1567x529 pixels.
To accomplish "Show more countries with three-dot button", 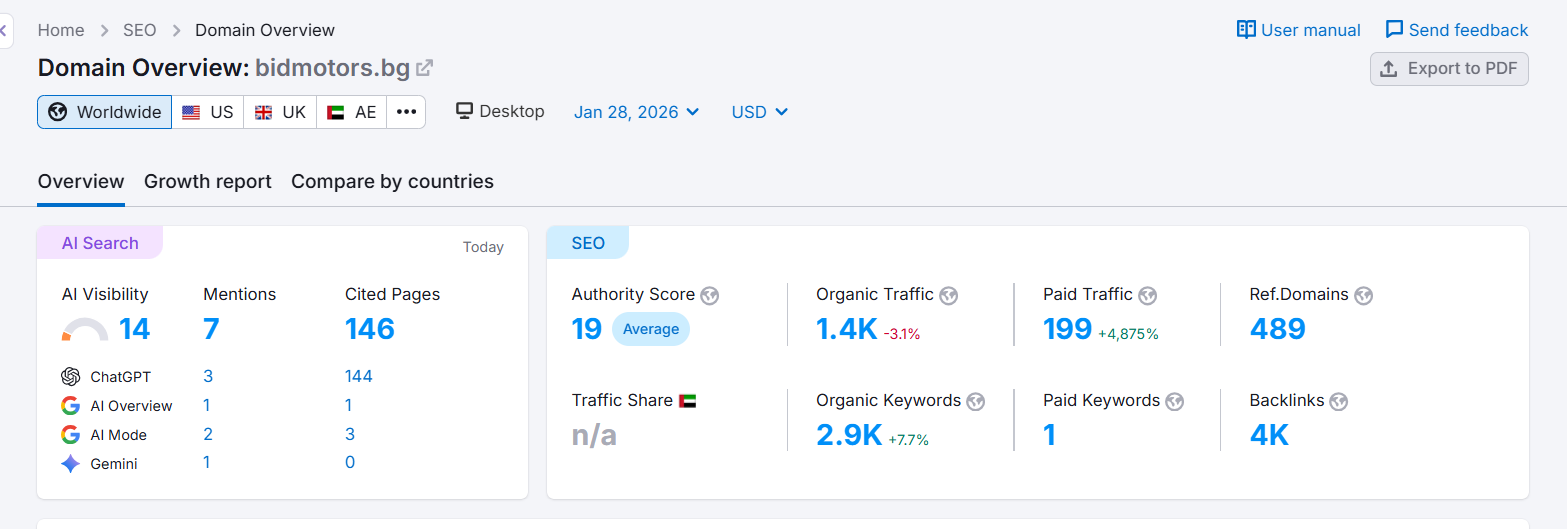I will click(406, 112).
